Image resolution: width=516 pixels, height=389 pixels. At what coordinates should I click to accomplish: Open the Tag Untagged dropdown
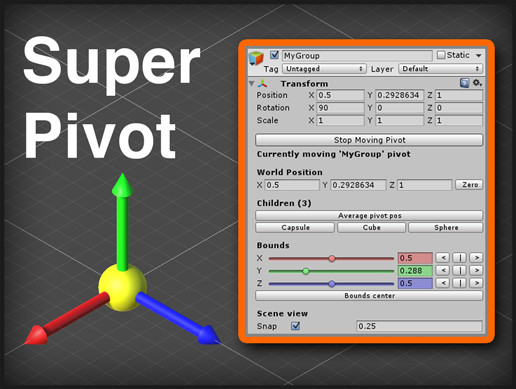(x=324, y=69)
